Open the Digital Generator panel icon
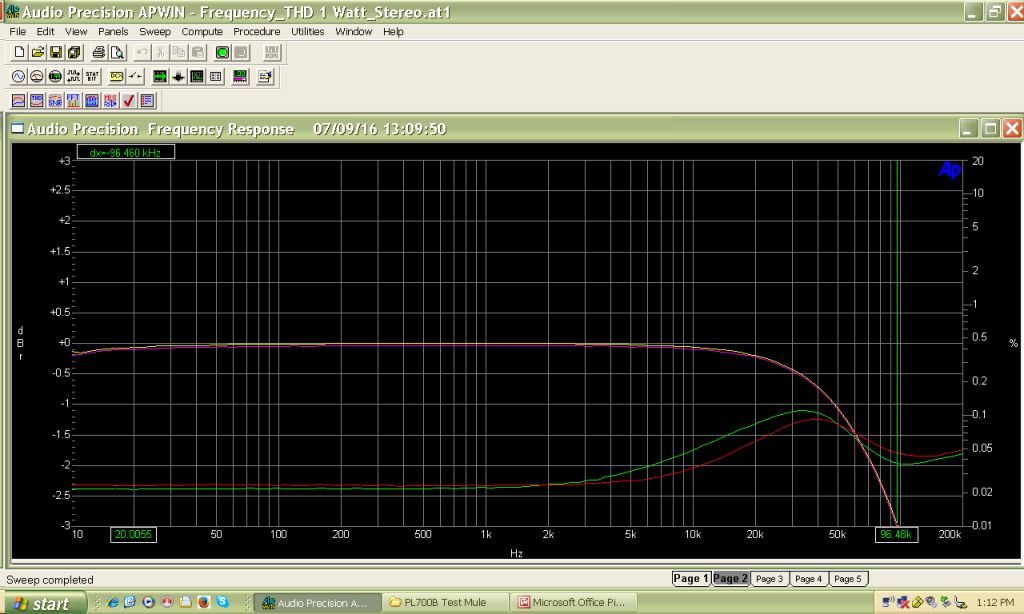This screenshot has width=1024, height=614. (x=73, y=76)
